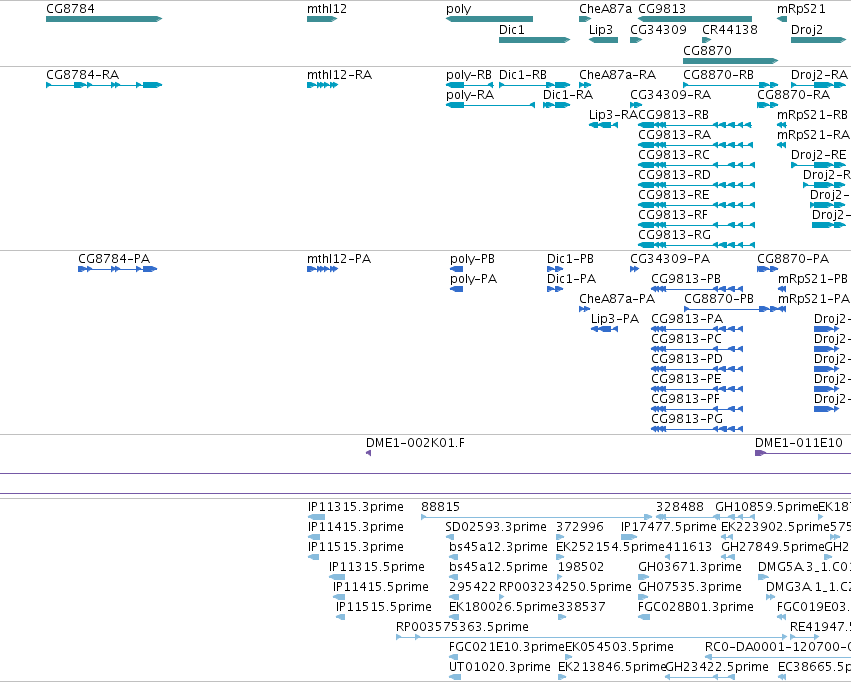Click the DME1-002K01.F feature label
The height and width of the screenshot is (682, 851).
tap(415, 443)
